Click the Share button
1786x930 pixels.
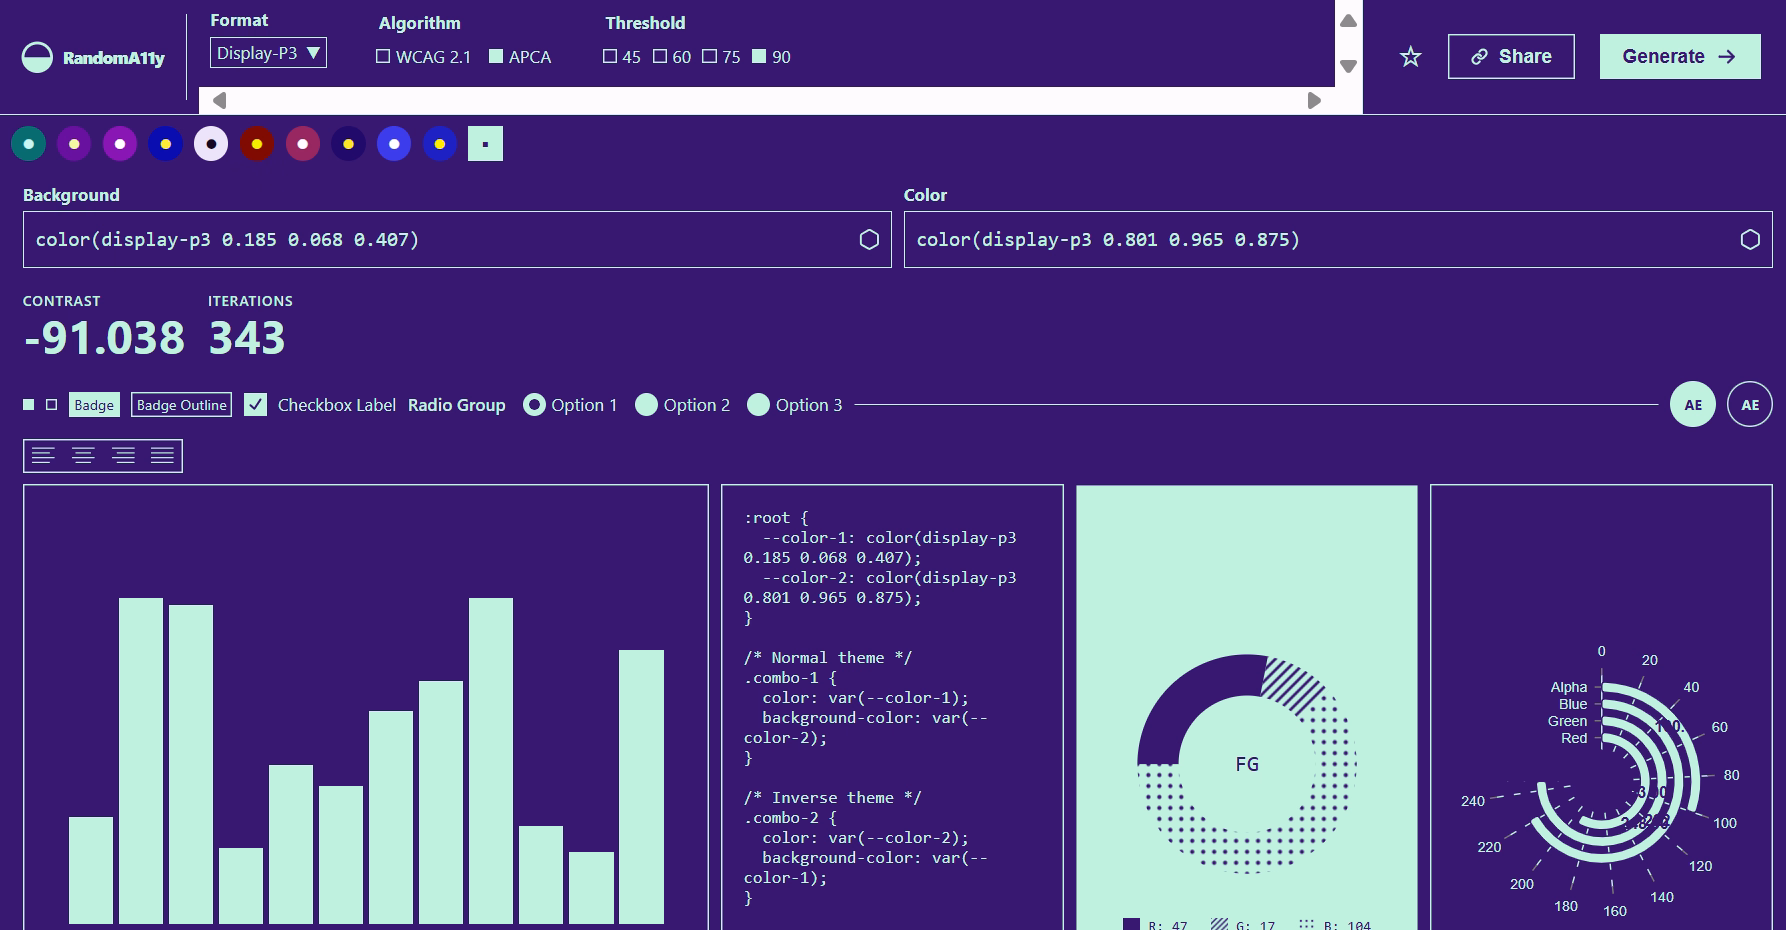[x=1510, y=57]
